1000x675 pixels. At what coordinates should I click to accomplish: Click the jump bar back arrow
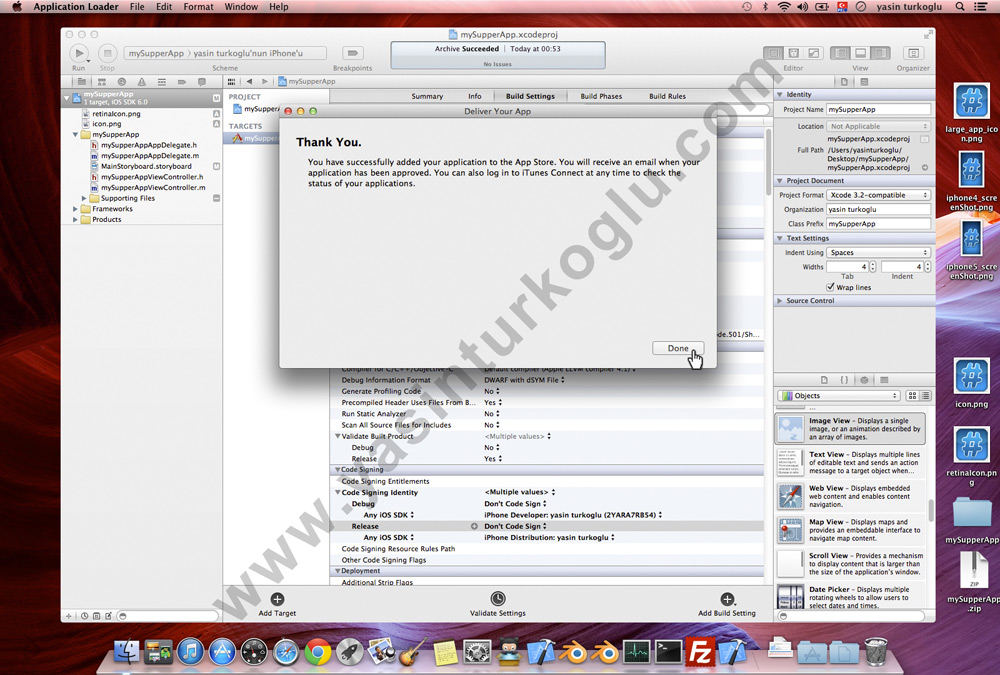(x=249, y=82)
